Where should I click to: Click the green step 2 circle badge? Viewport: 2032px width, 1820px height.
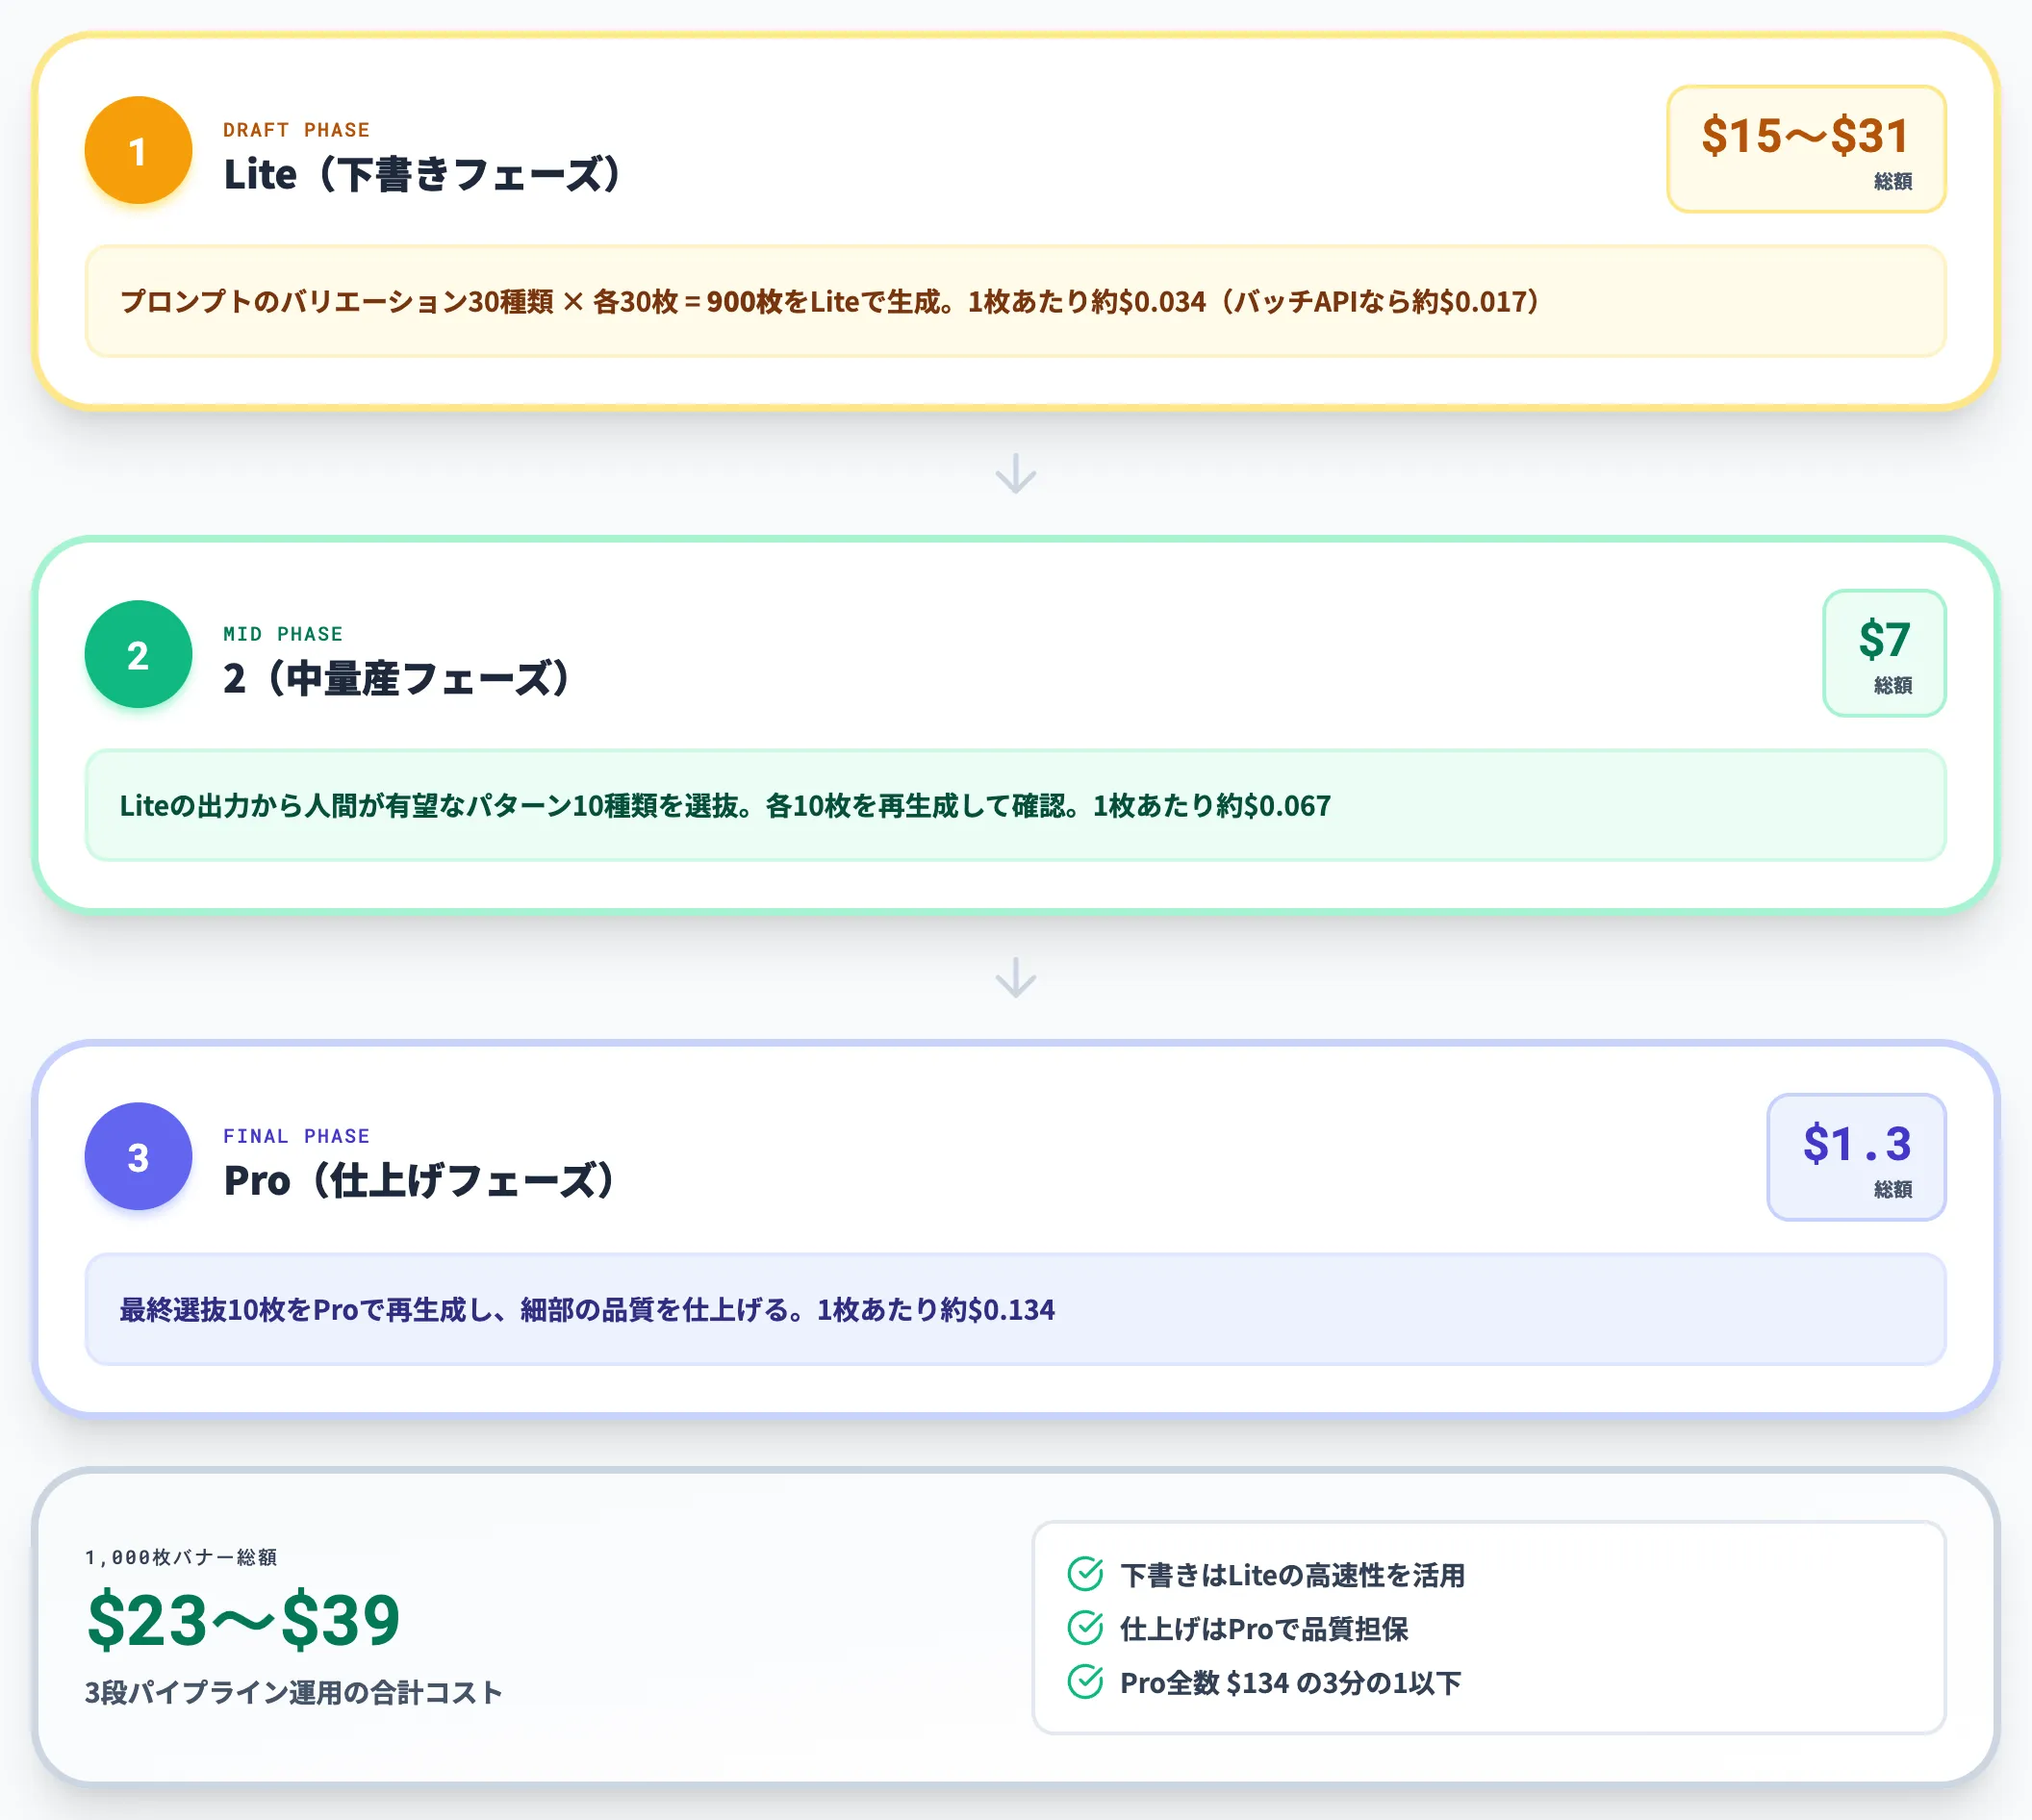tap(138, 655)
